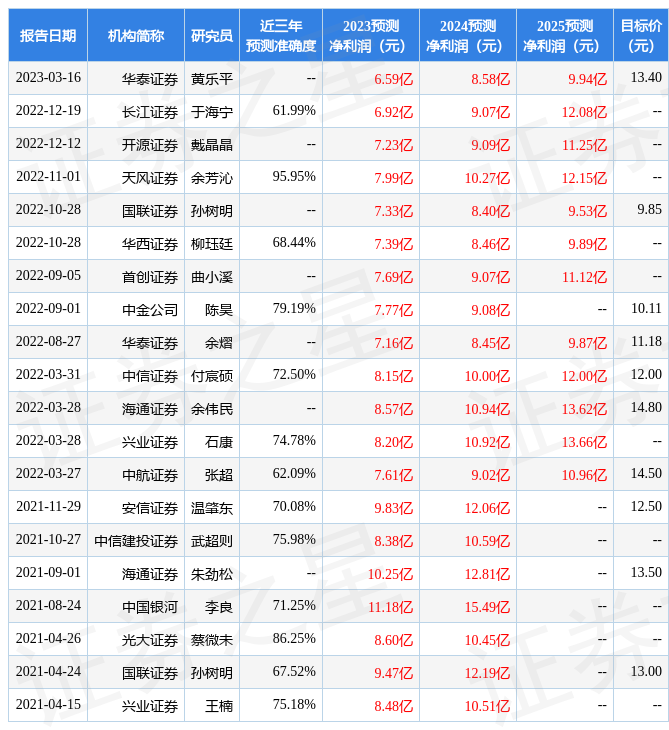Screen dimensions: 669x730
Task: Select institution 华西证券
Action: click(150, 244)
